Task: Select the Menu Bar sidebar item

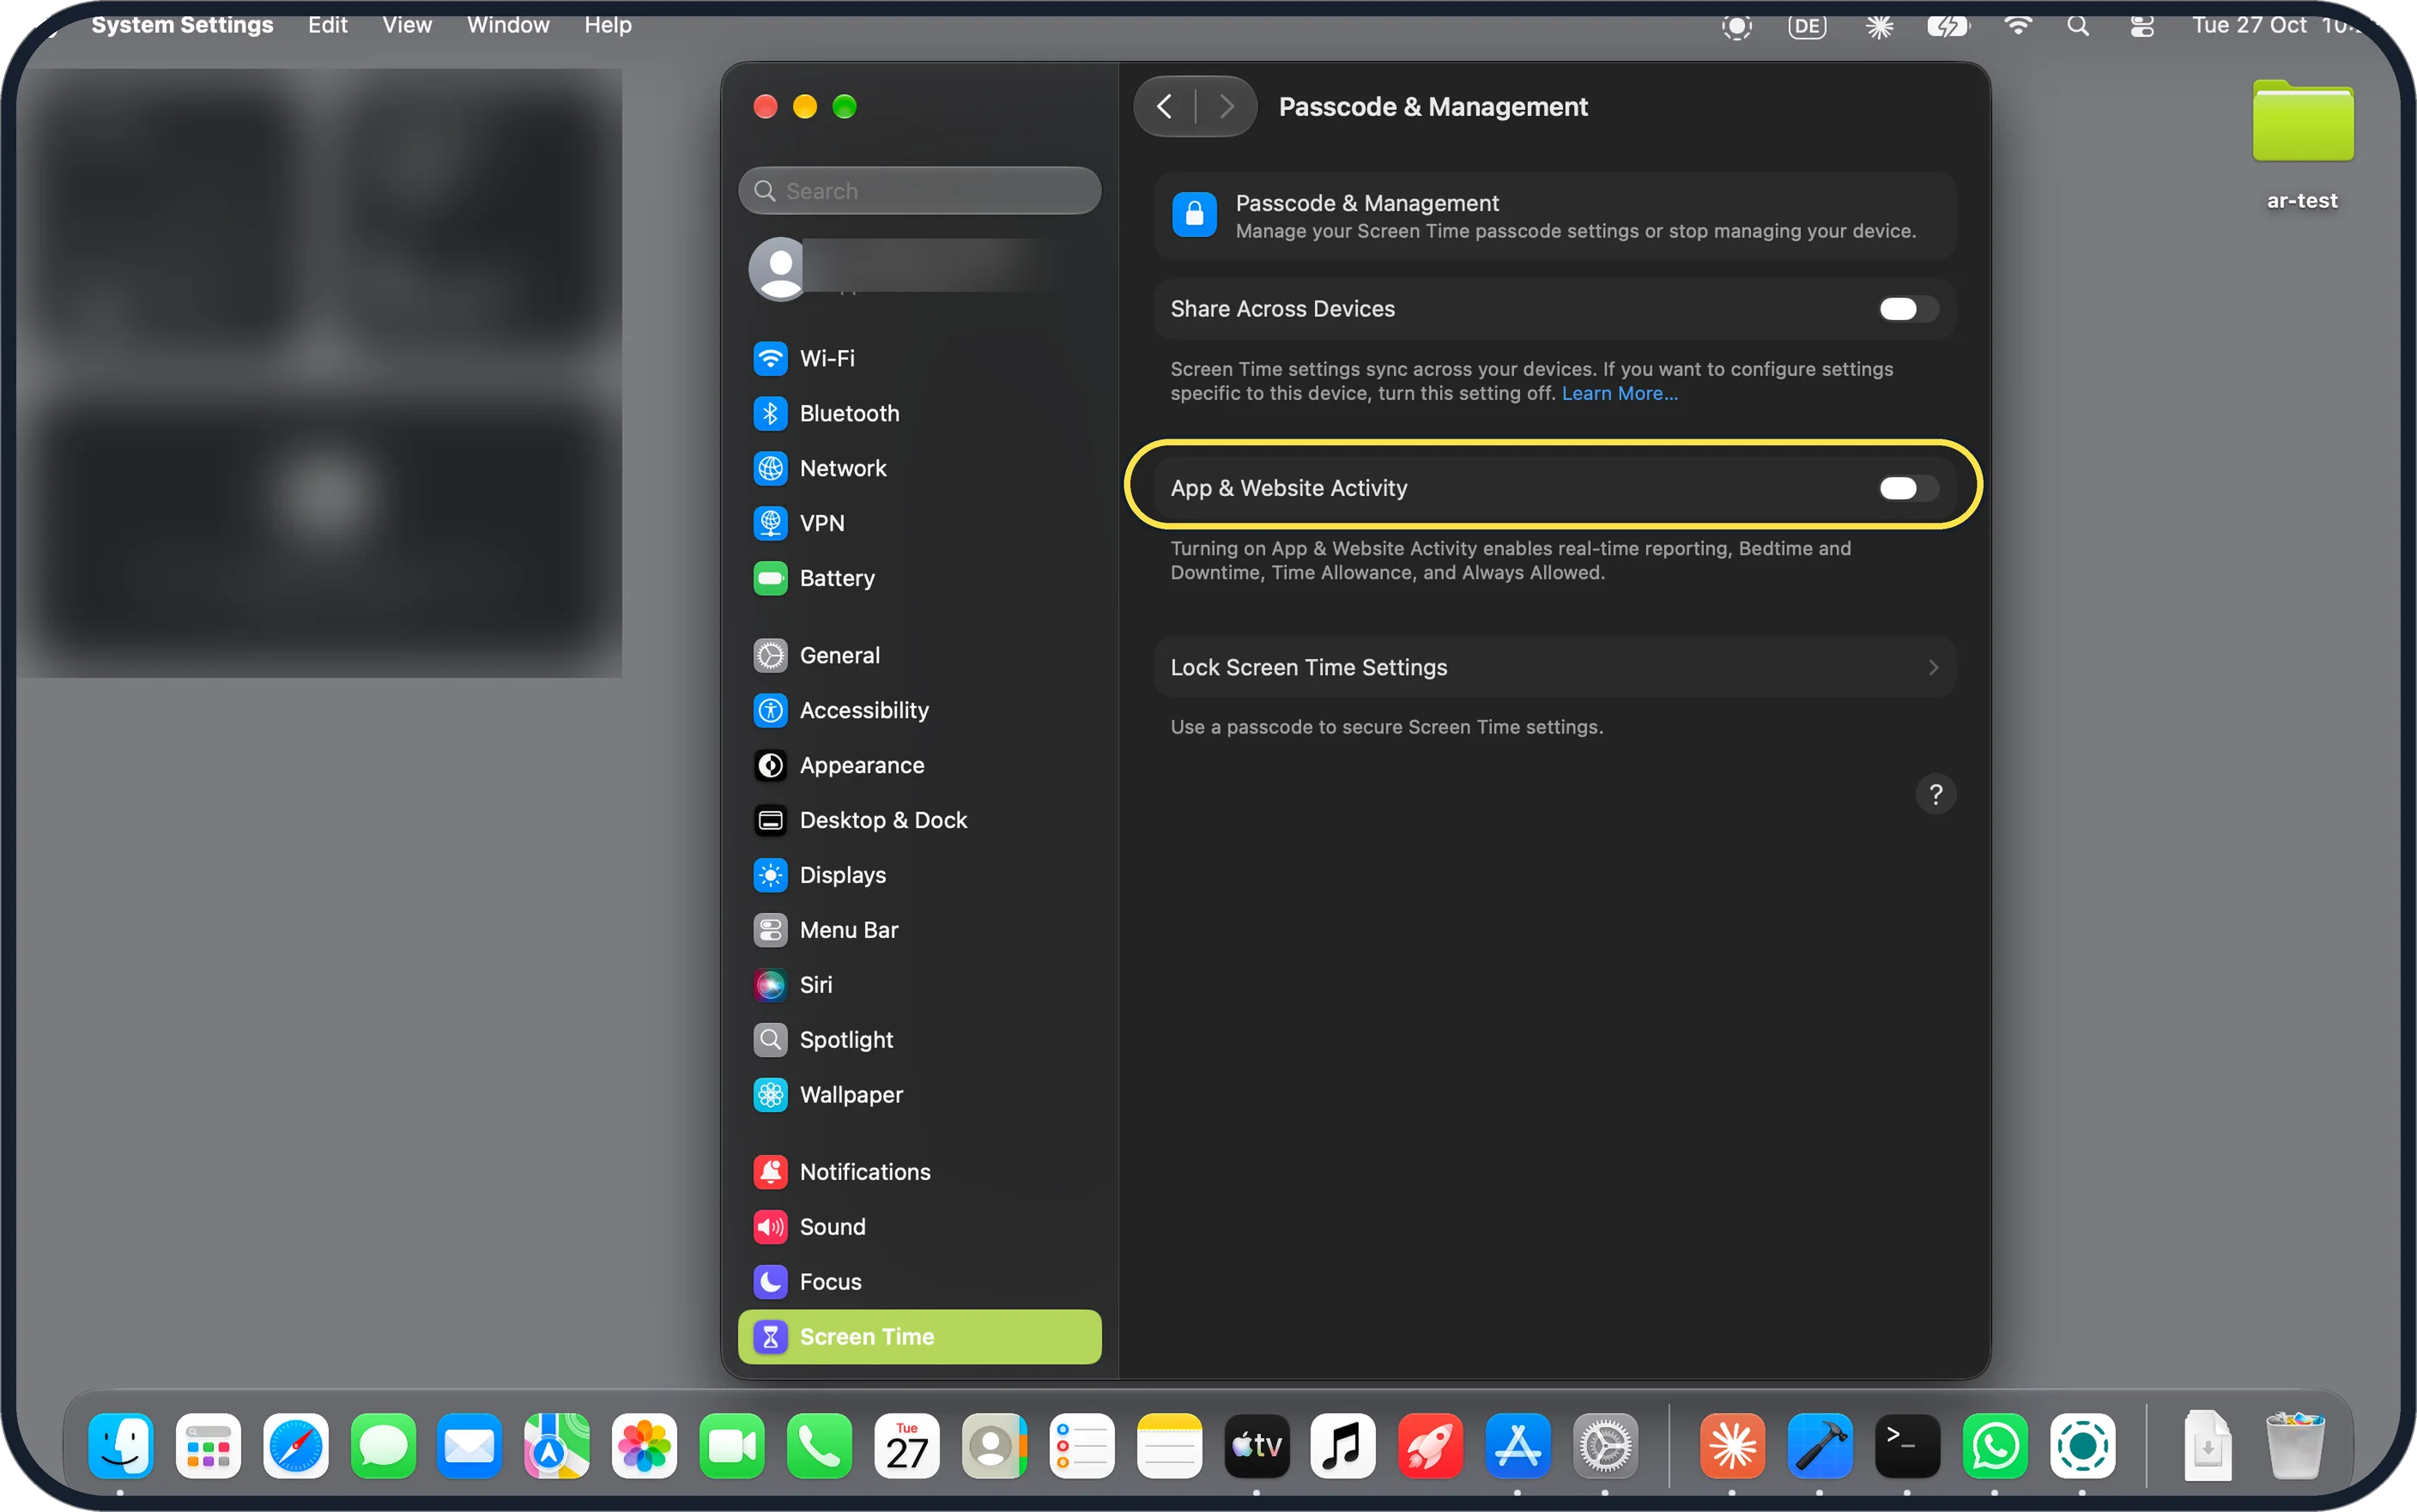Action: pos(919,930)
